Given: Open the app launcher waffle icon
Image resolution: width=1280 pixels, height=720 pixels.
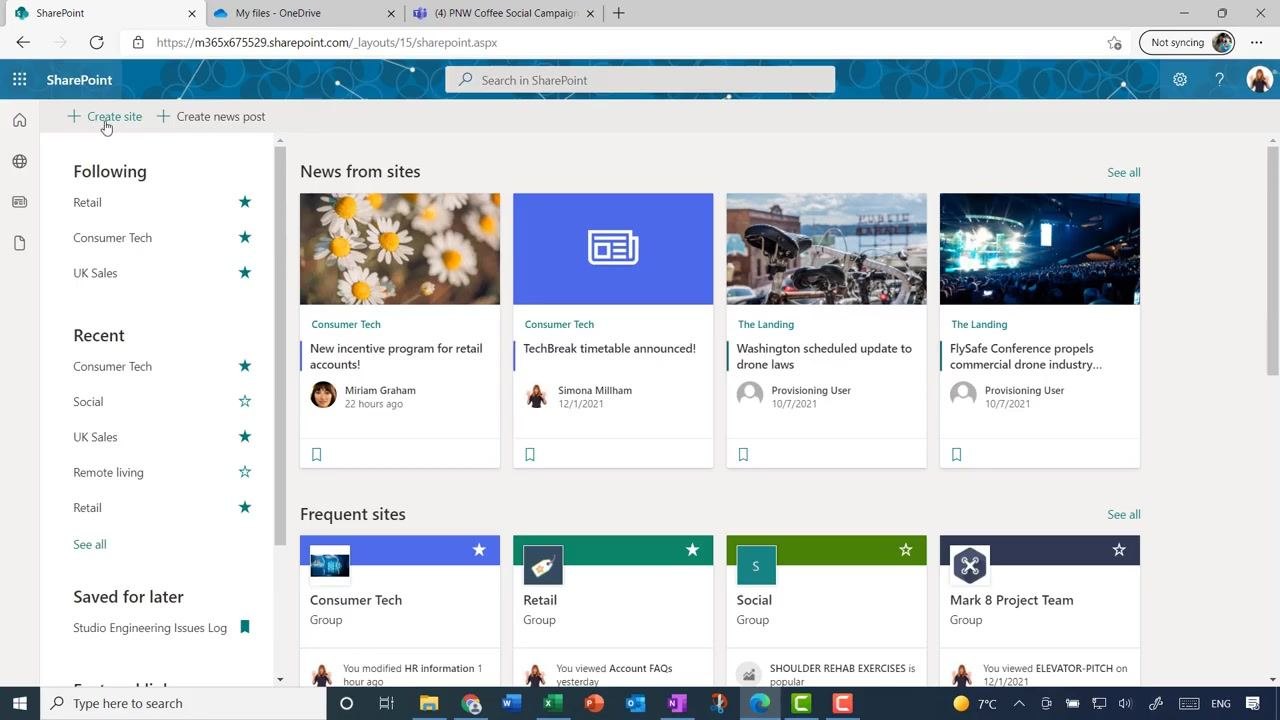Looking at the screenshot, I should tap(19, 80).
